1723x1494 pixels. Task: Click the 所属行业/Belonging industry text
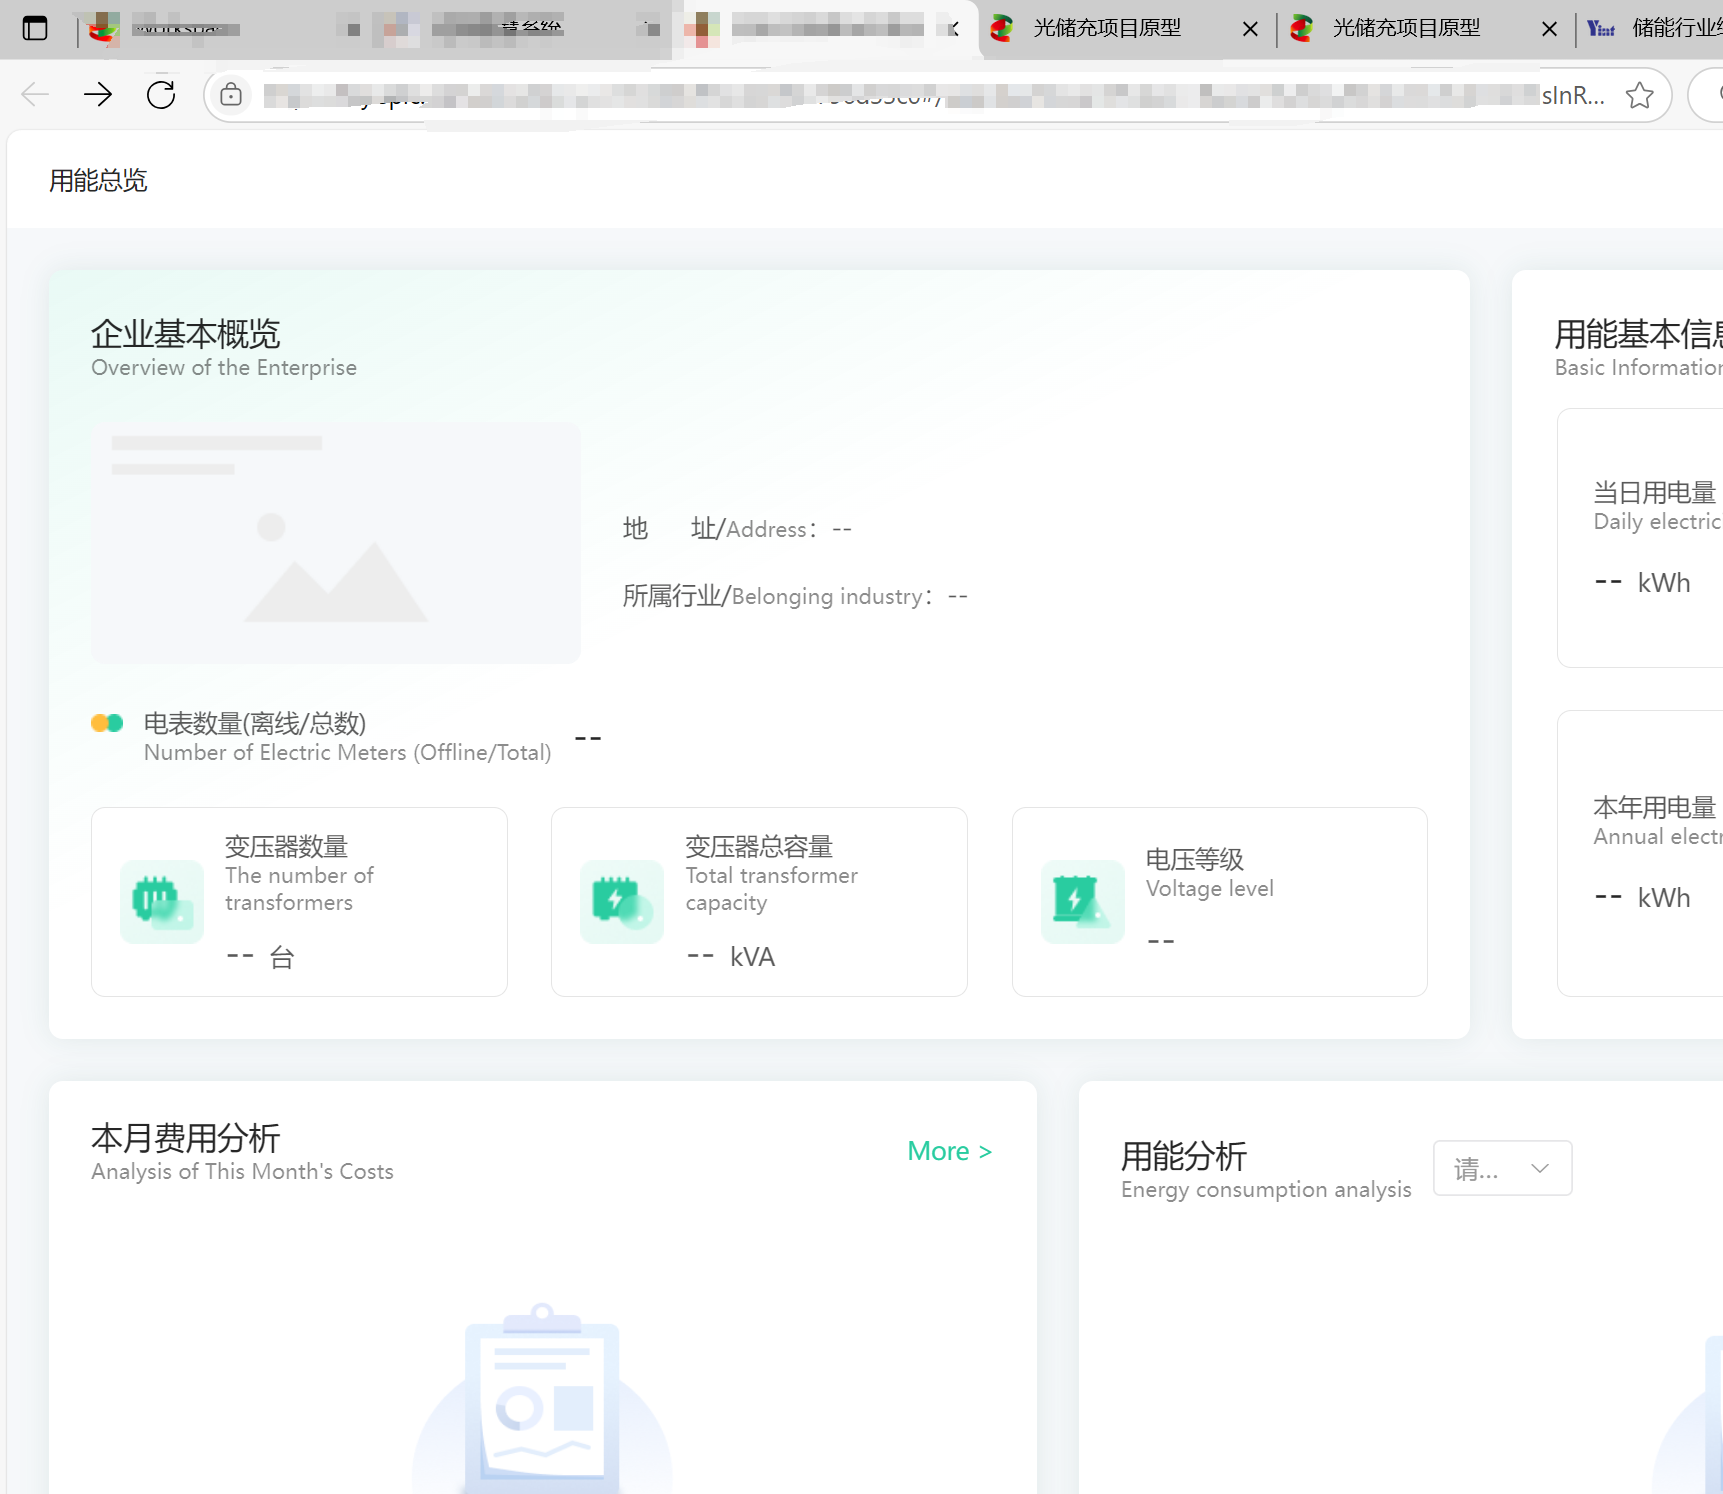[x=795, y=596]
